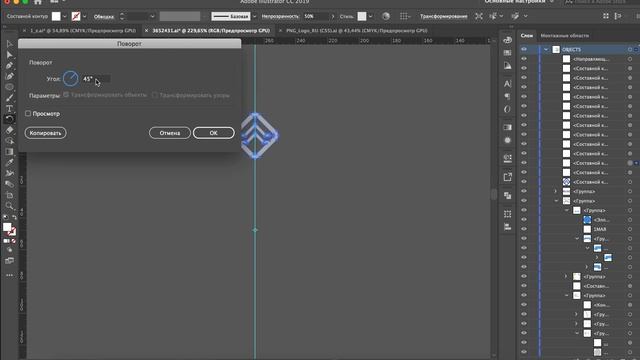This screenshot has height=360, width=640.
Task: Toggle the Трансформировать объекты checkbox
Action: click(x=66, y=95)
